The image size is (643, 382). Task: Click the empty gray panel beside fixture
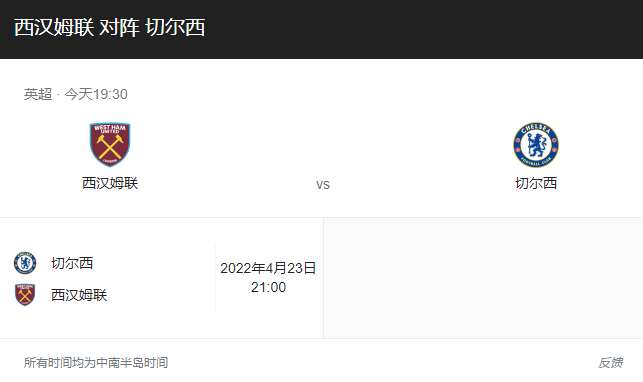[x=483, y=278]
